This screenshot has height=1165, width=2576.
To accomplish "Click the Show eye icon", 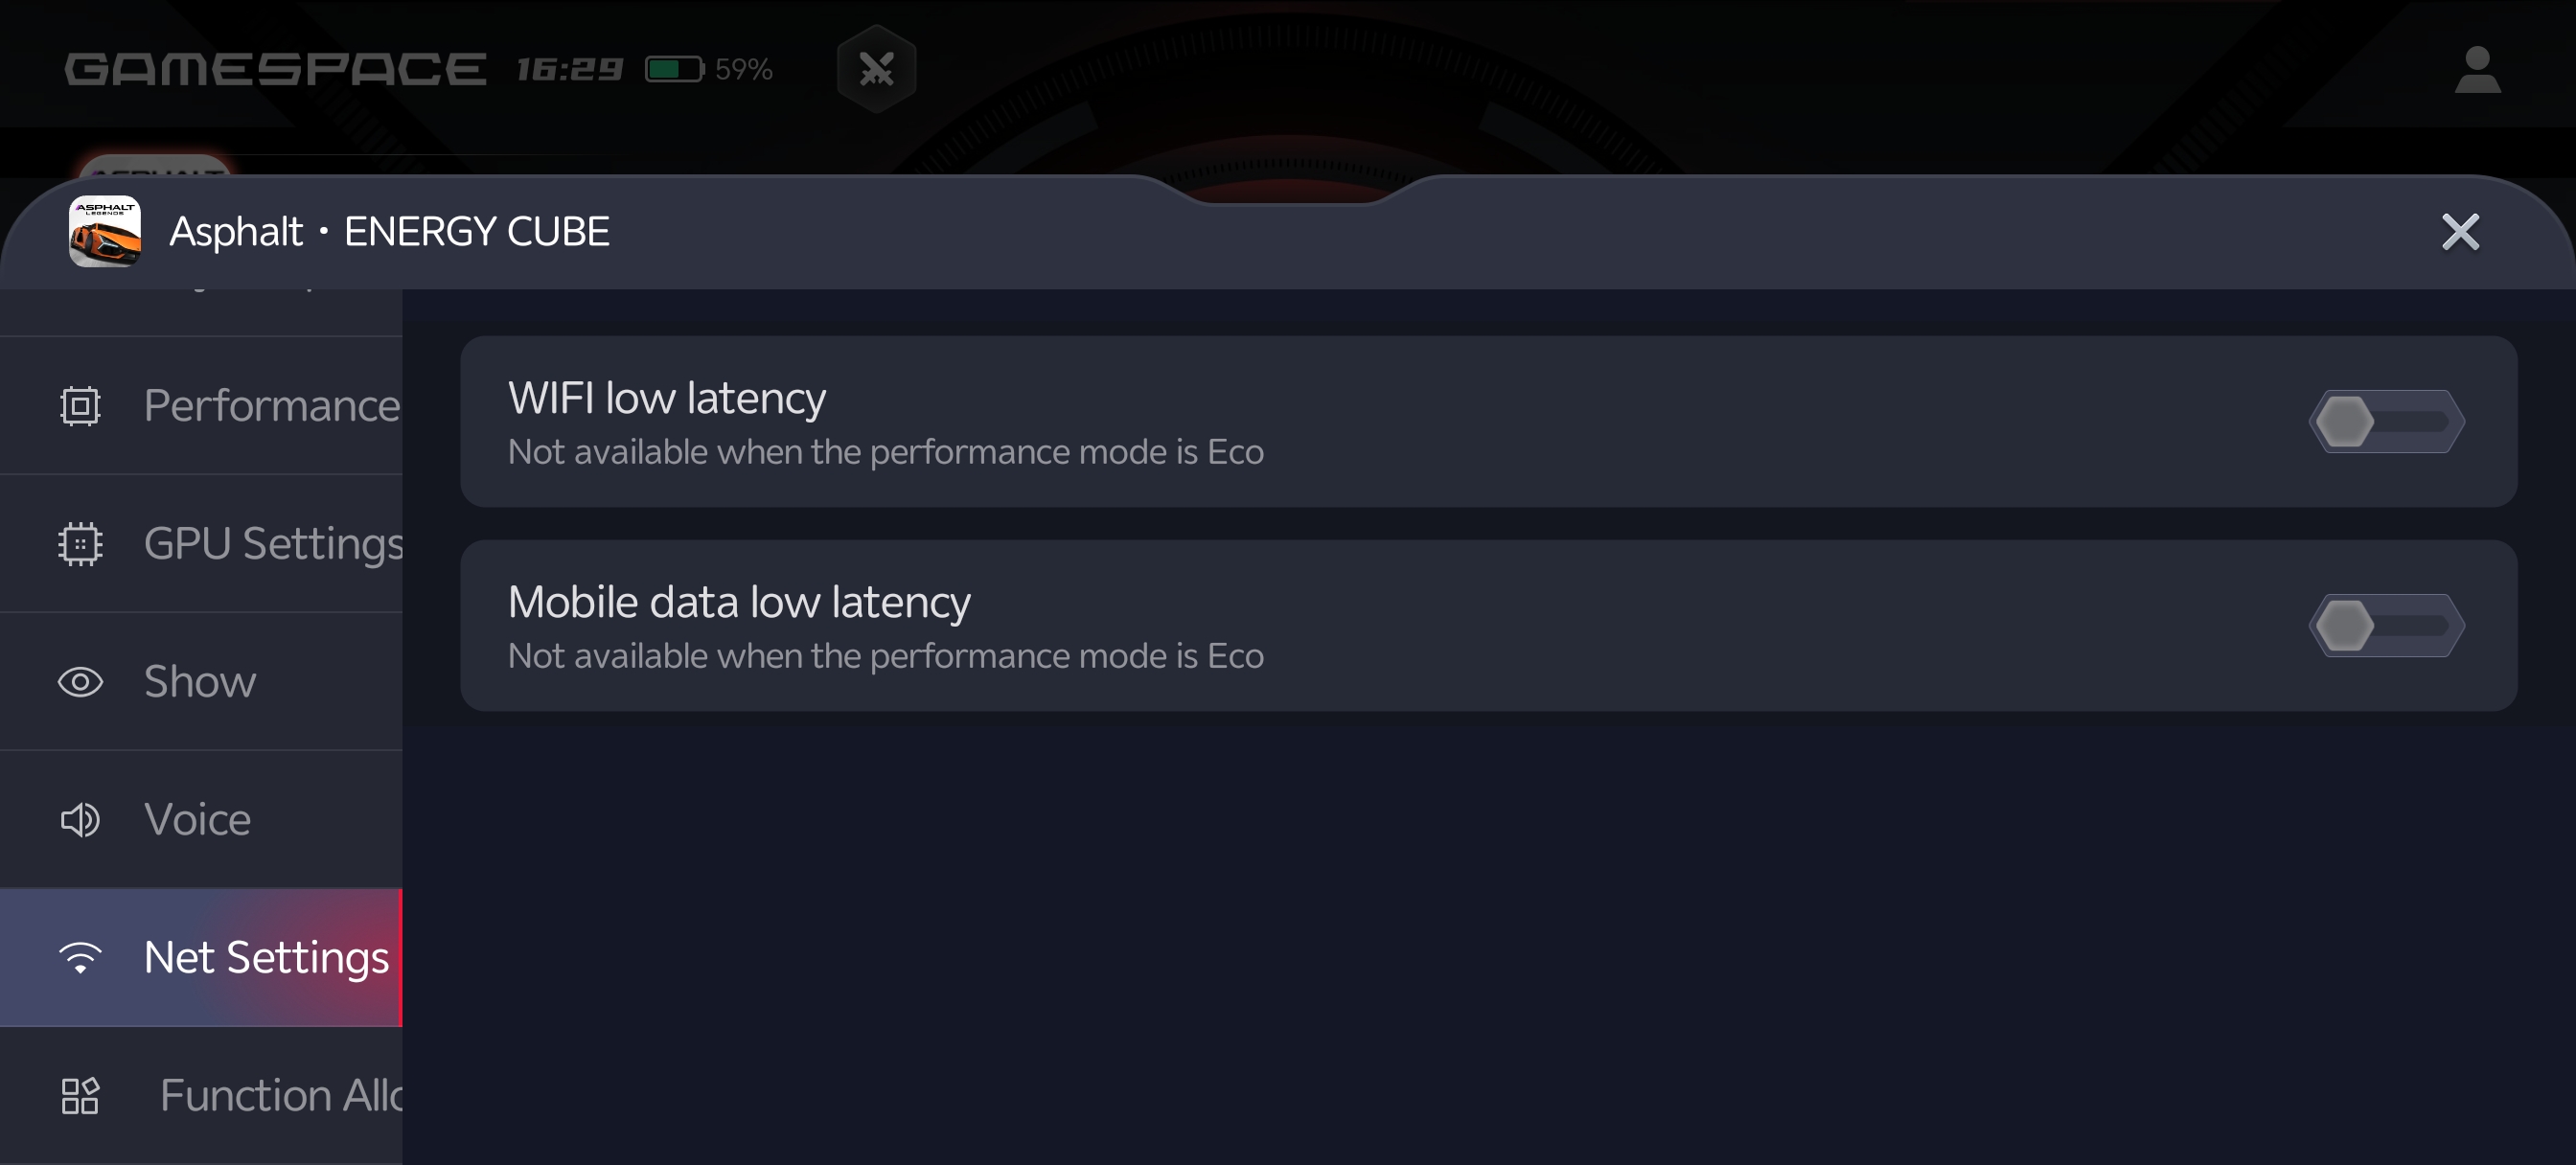I will tap(80, 682).
